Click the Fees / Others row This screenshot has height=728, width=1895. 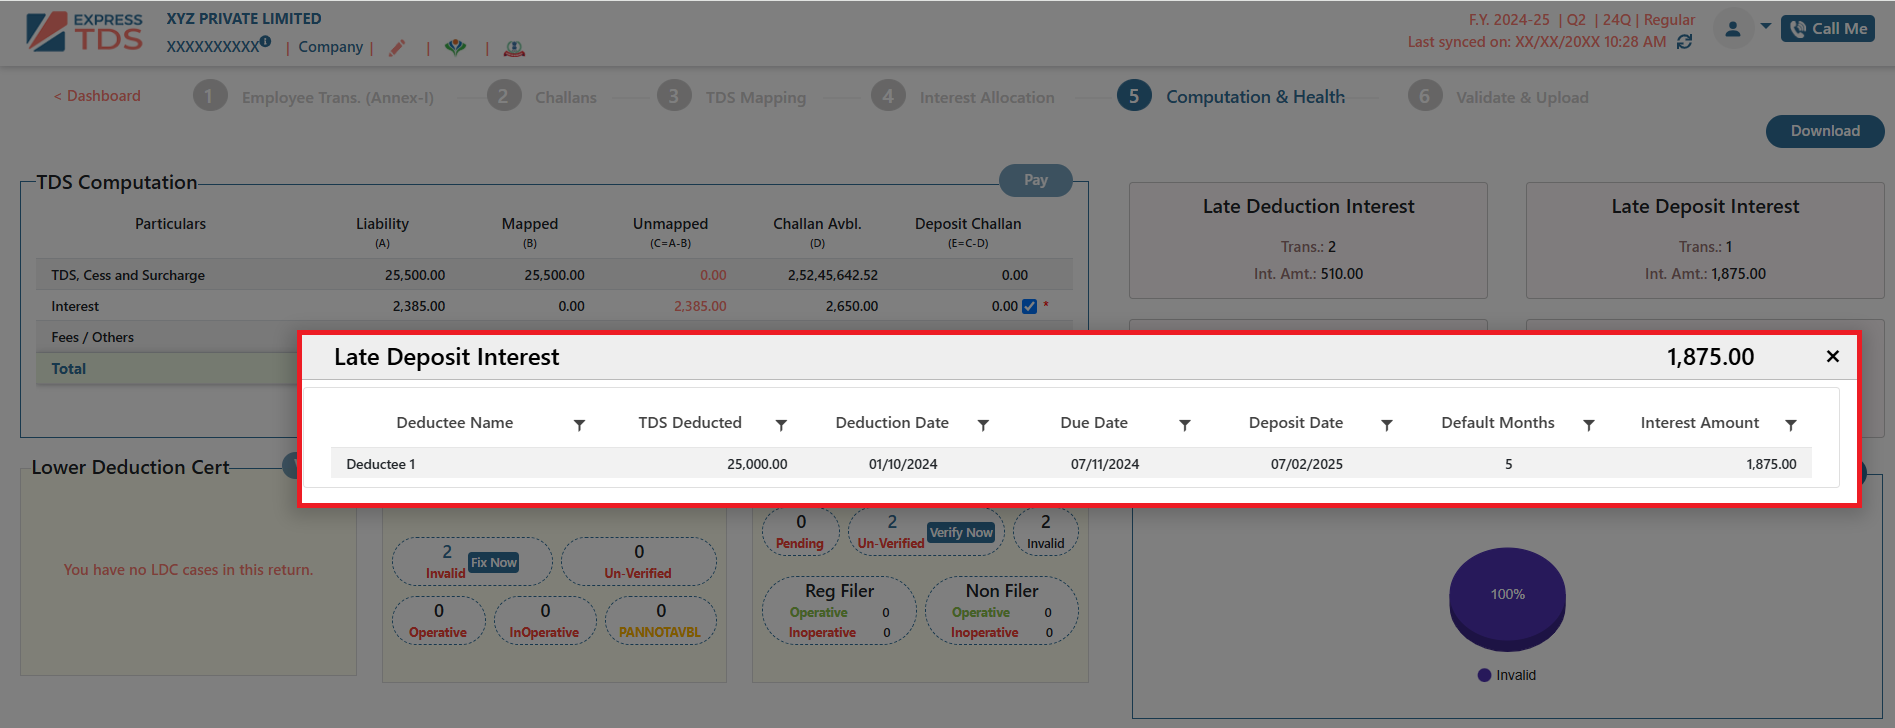click(x=168, y=337)
